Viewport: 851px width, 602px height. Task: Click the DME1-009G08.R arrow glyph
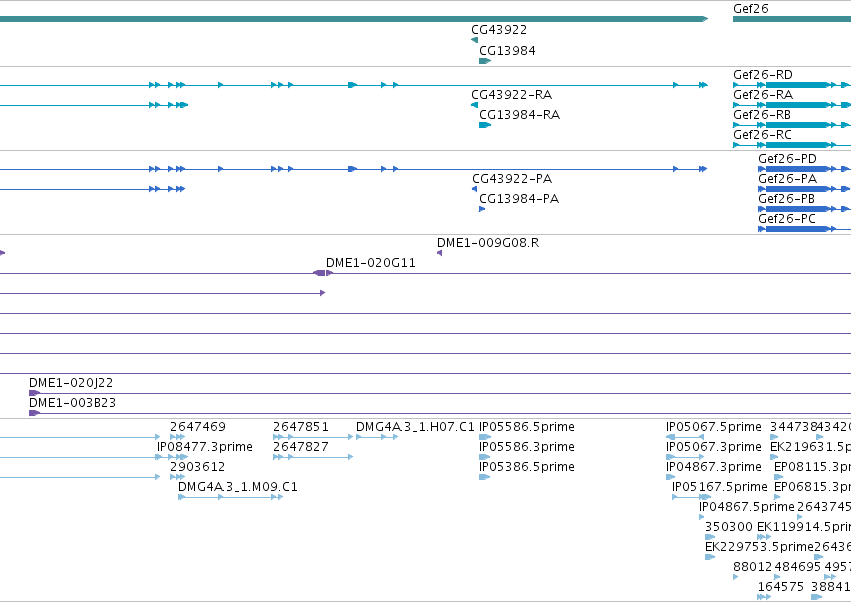440,254
